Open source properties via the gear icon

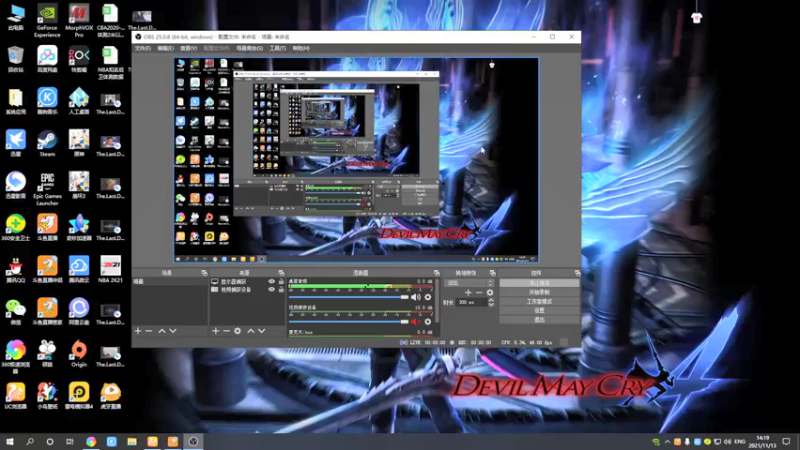pos(238,331)
